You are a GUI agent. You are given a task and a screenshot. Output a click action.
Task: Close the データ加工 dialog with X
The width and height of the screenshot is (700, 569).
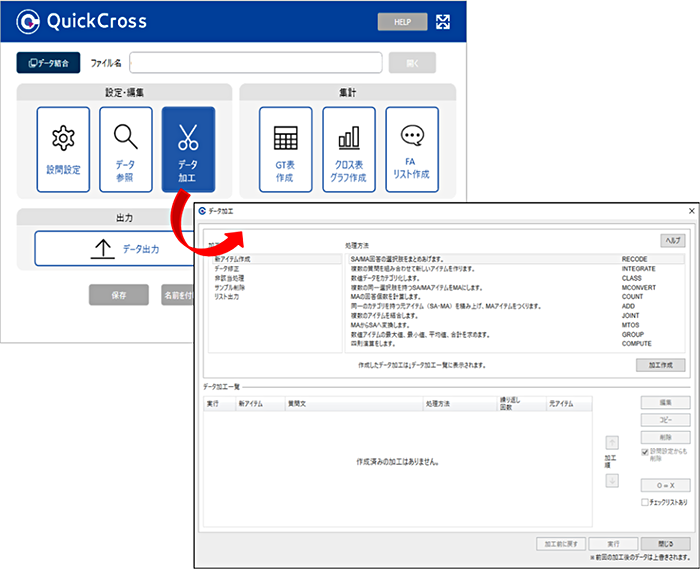(692, 211)
